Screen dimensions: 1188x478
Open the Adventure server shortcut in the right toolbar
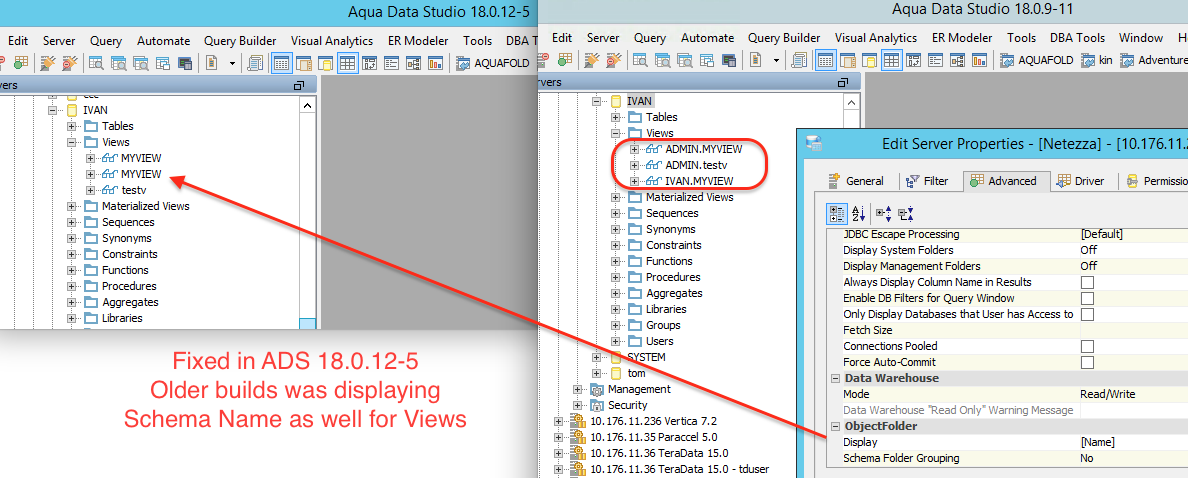1153,61
